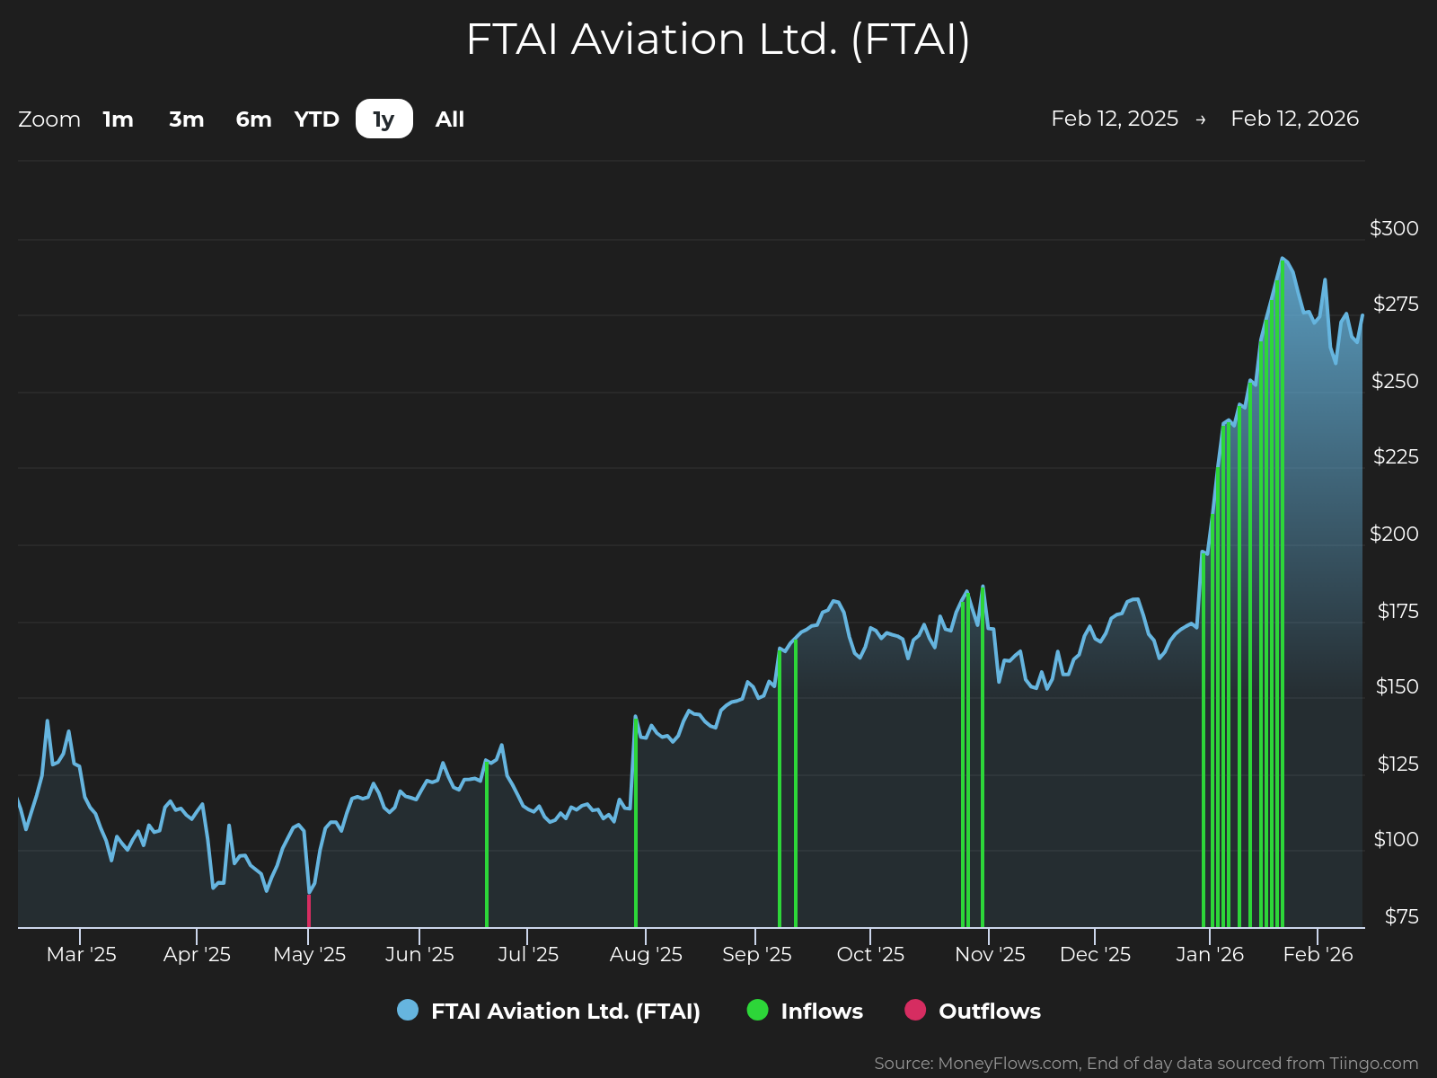The width and height of the screenshot is (1437, 1078).
Task: Click the $150 price axis label
Action: pos(1397,687)
